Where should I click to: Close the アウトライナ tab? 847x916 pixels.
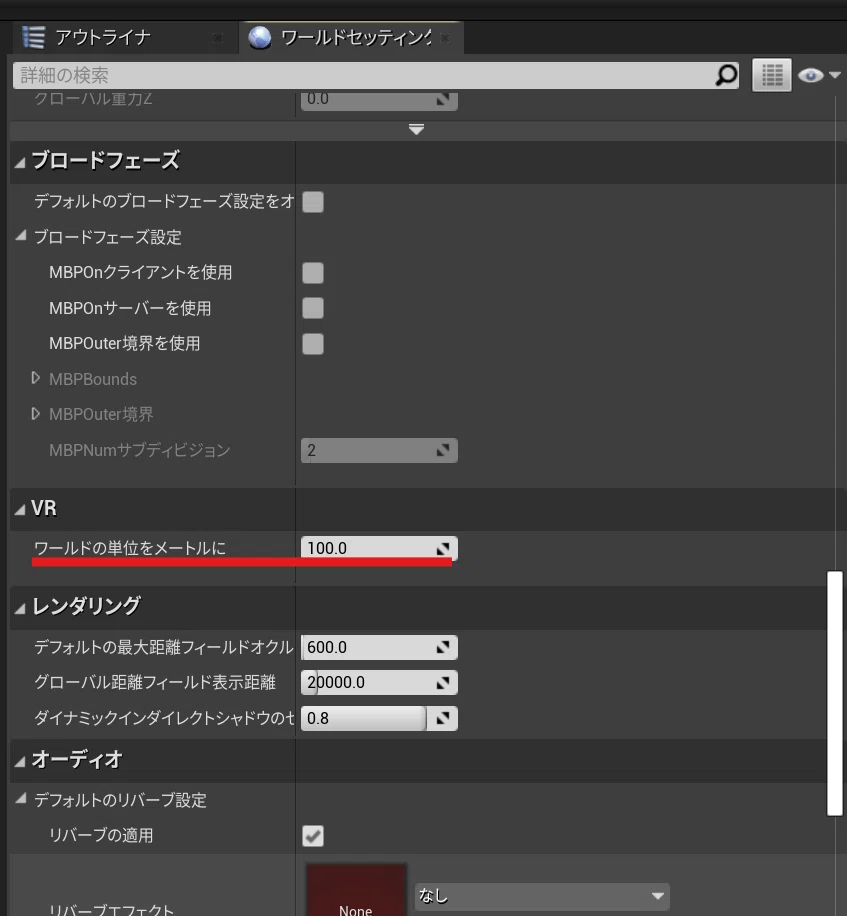218,38
